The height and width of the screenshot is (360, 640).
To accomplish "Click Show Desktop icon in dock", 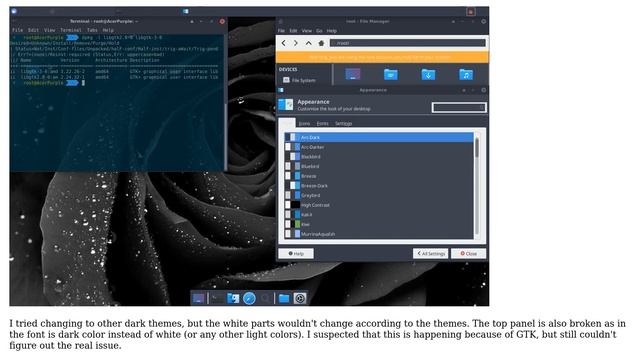I will pos(198,298).
